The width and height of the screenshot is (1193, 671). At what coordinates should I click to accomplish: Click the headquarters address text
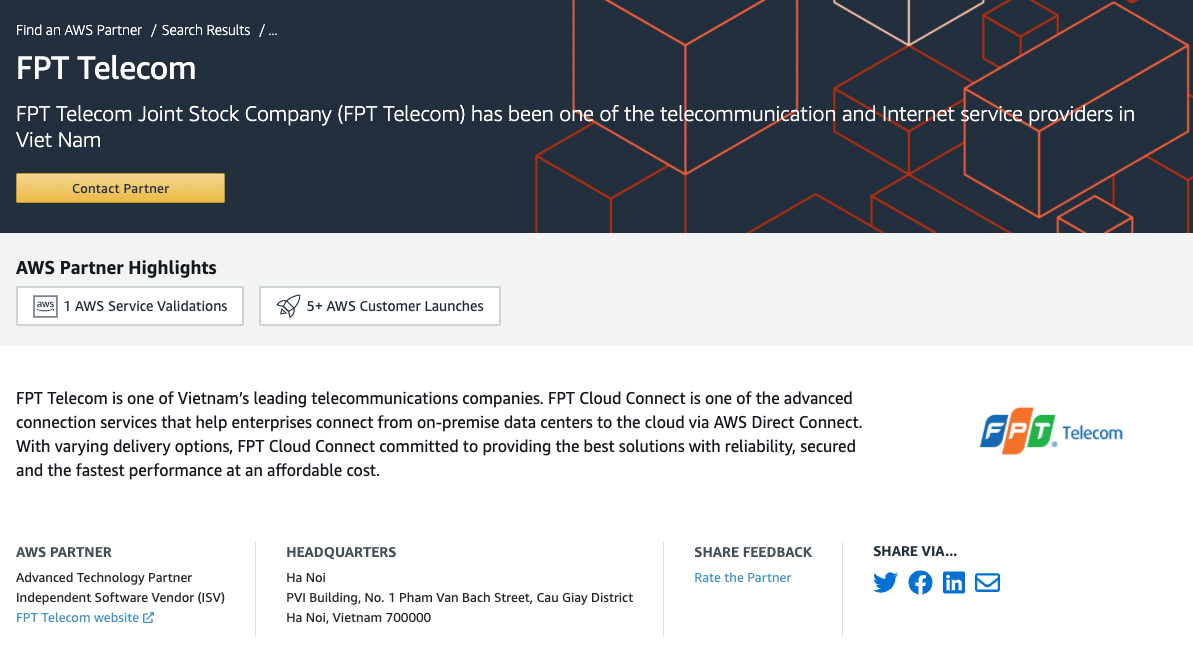[459, 598]
